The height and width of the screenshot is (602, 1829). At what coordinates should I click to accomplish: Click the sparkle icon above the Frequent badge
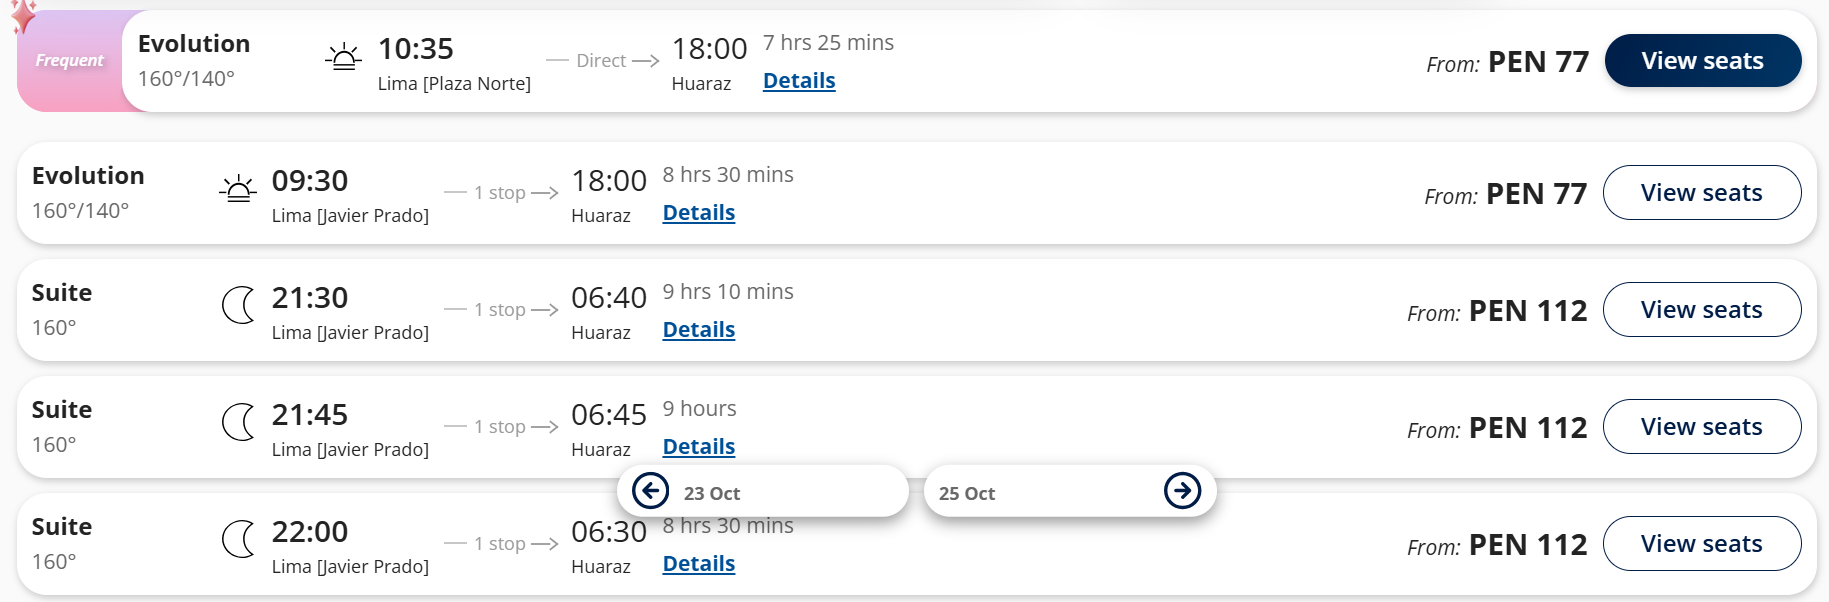pos(23,15)
